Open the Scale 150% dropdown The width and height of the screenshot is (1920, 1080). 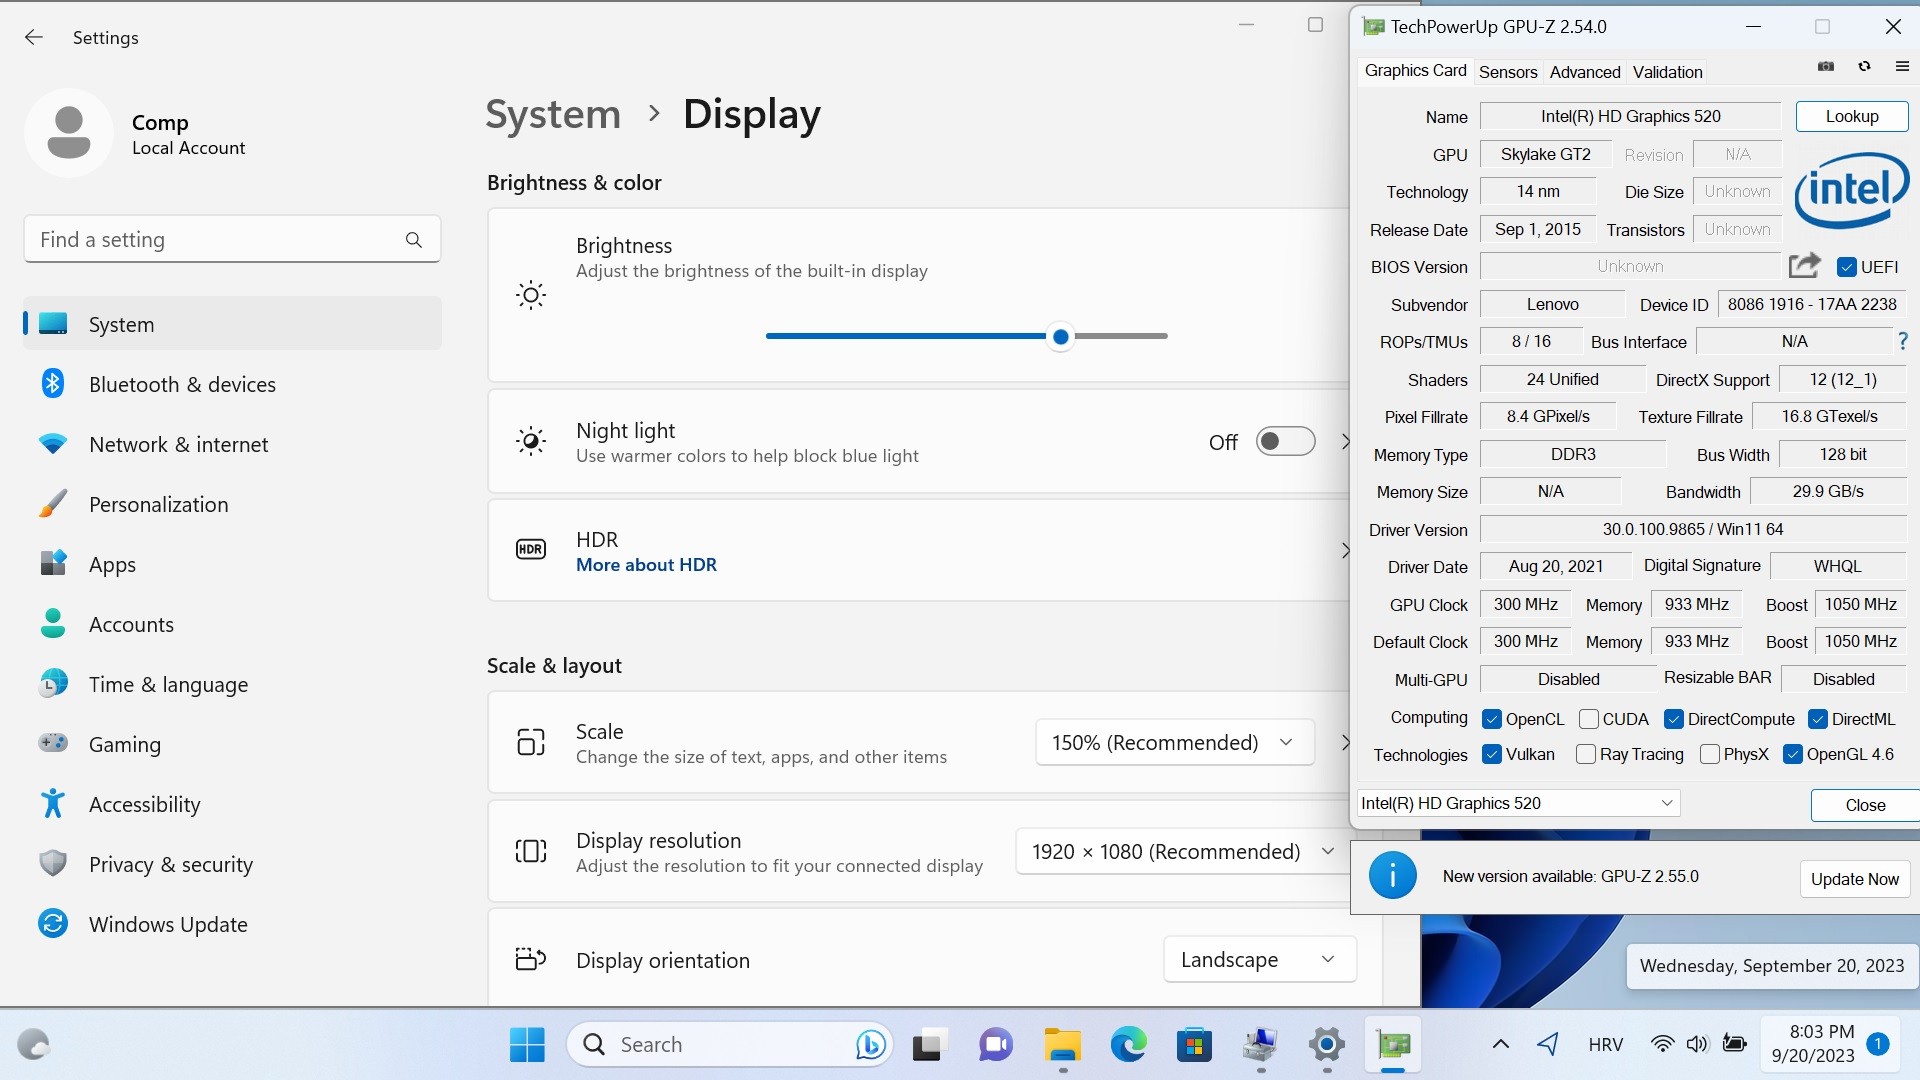1174,743
